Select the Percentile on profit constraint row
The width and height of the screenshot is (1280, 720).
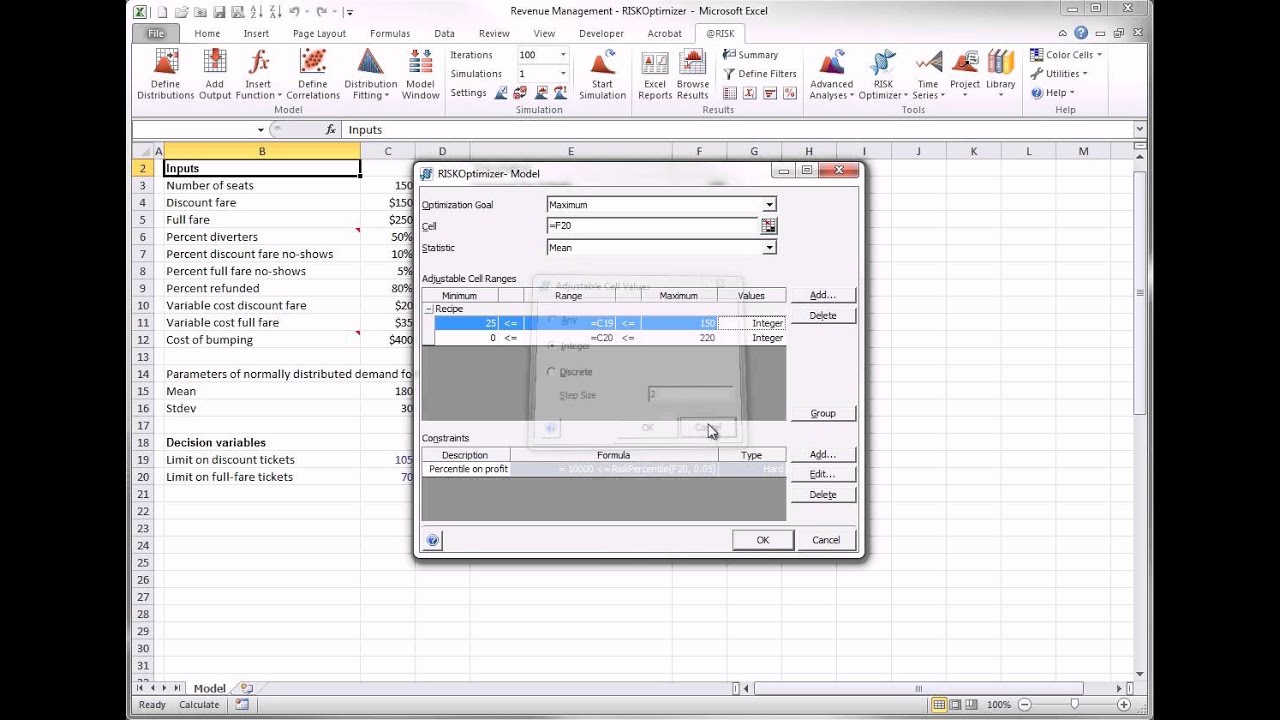pos(604,469)
